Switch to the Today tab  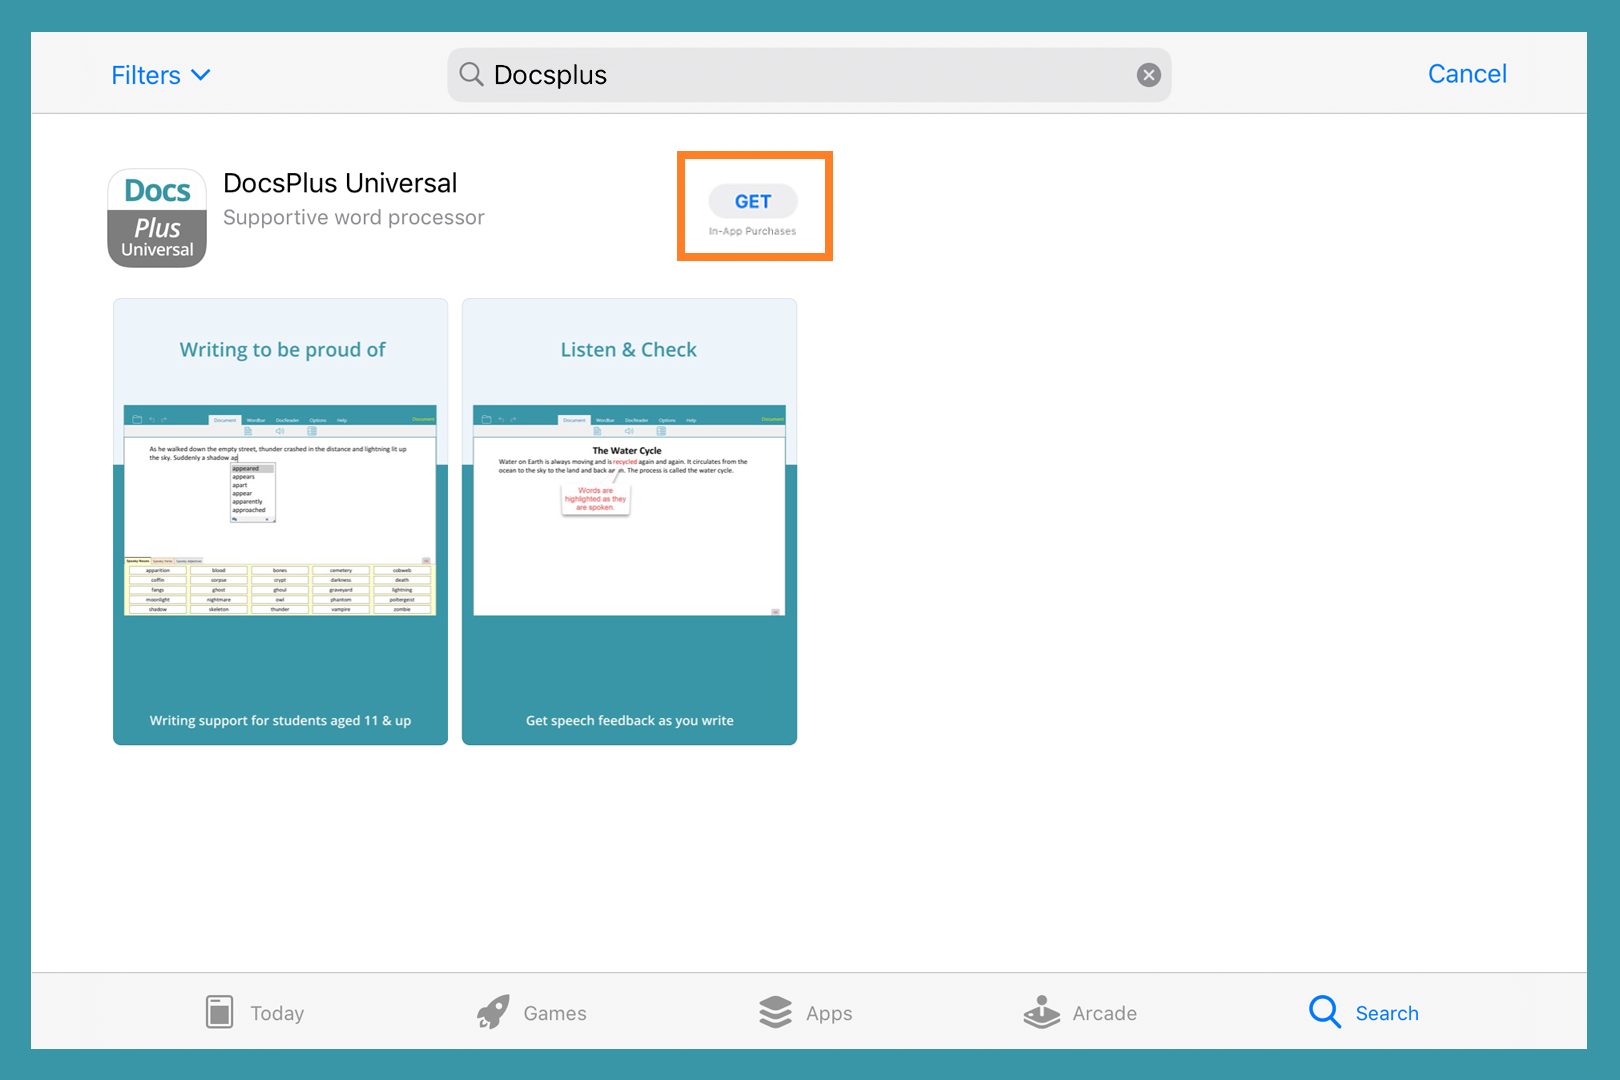point(255,1013)
